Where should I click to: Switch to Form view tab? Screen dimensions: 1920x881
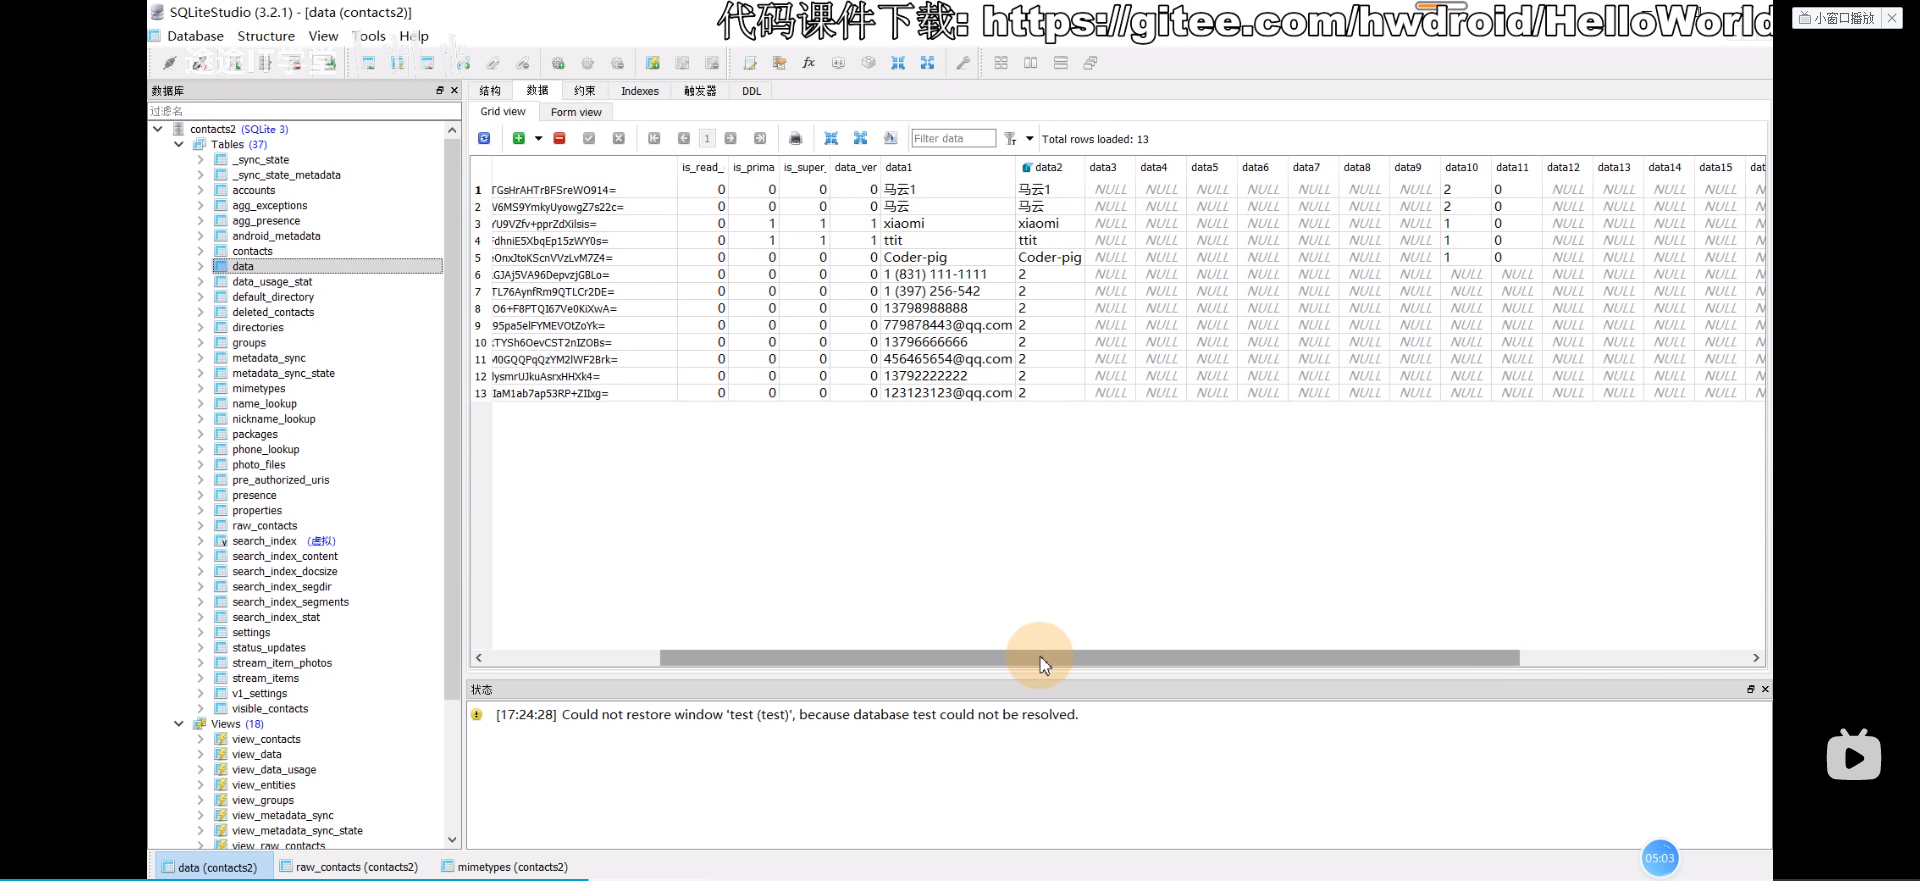pos(576,112)
